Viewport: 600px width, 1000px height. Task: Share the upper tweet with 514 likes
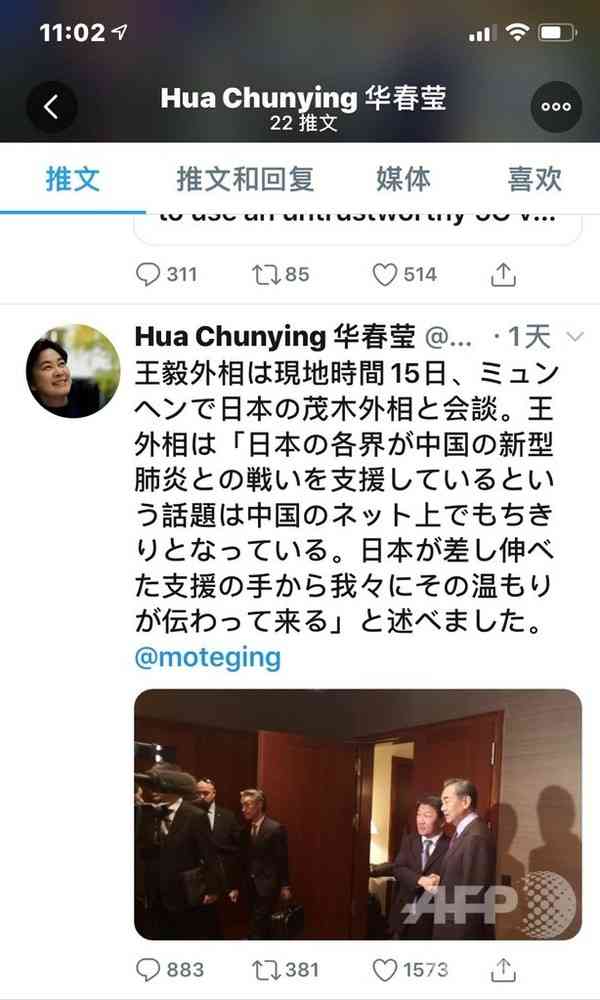coord(503,274)
